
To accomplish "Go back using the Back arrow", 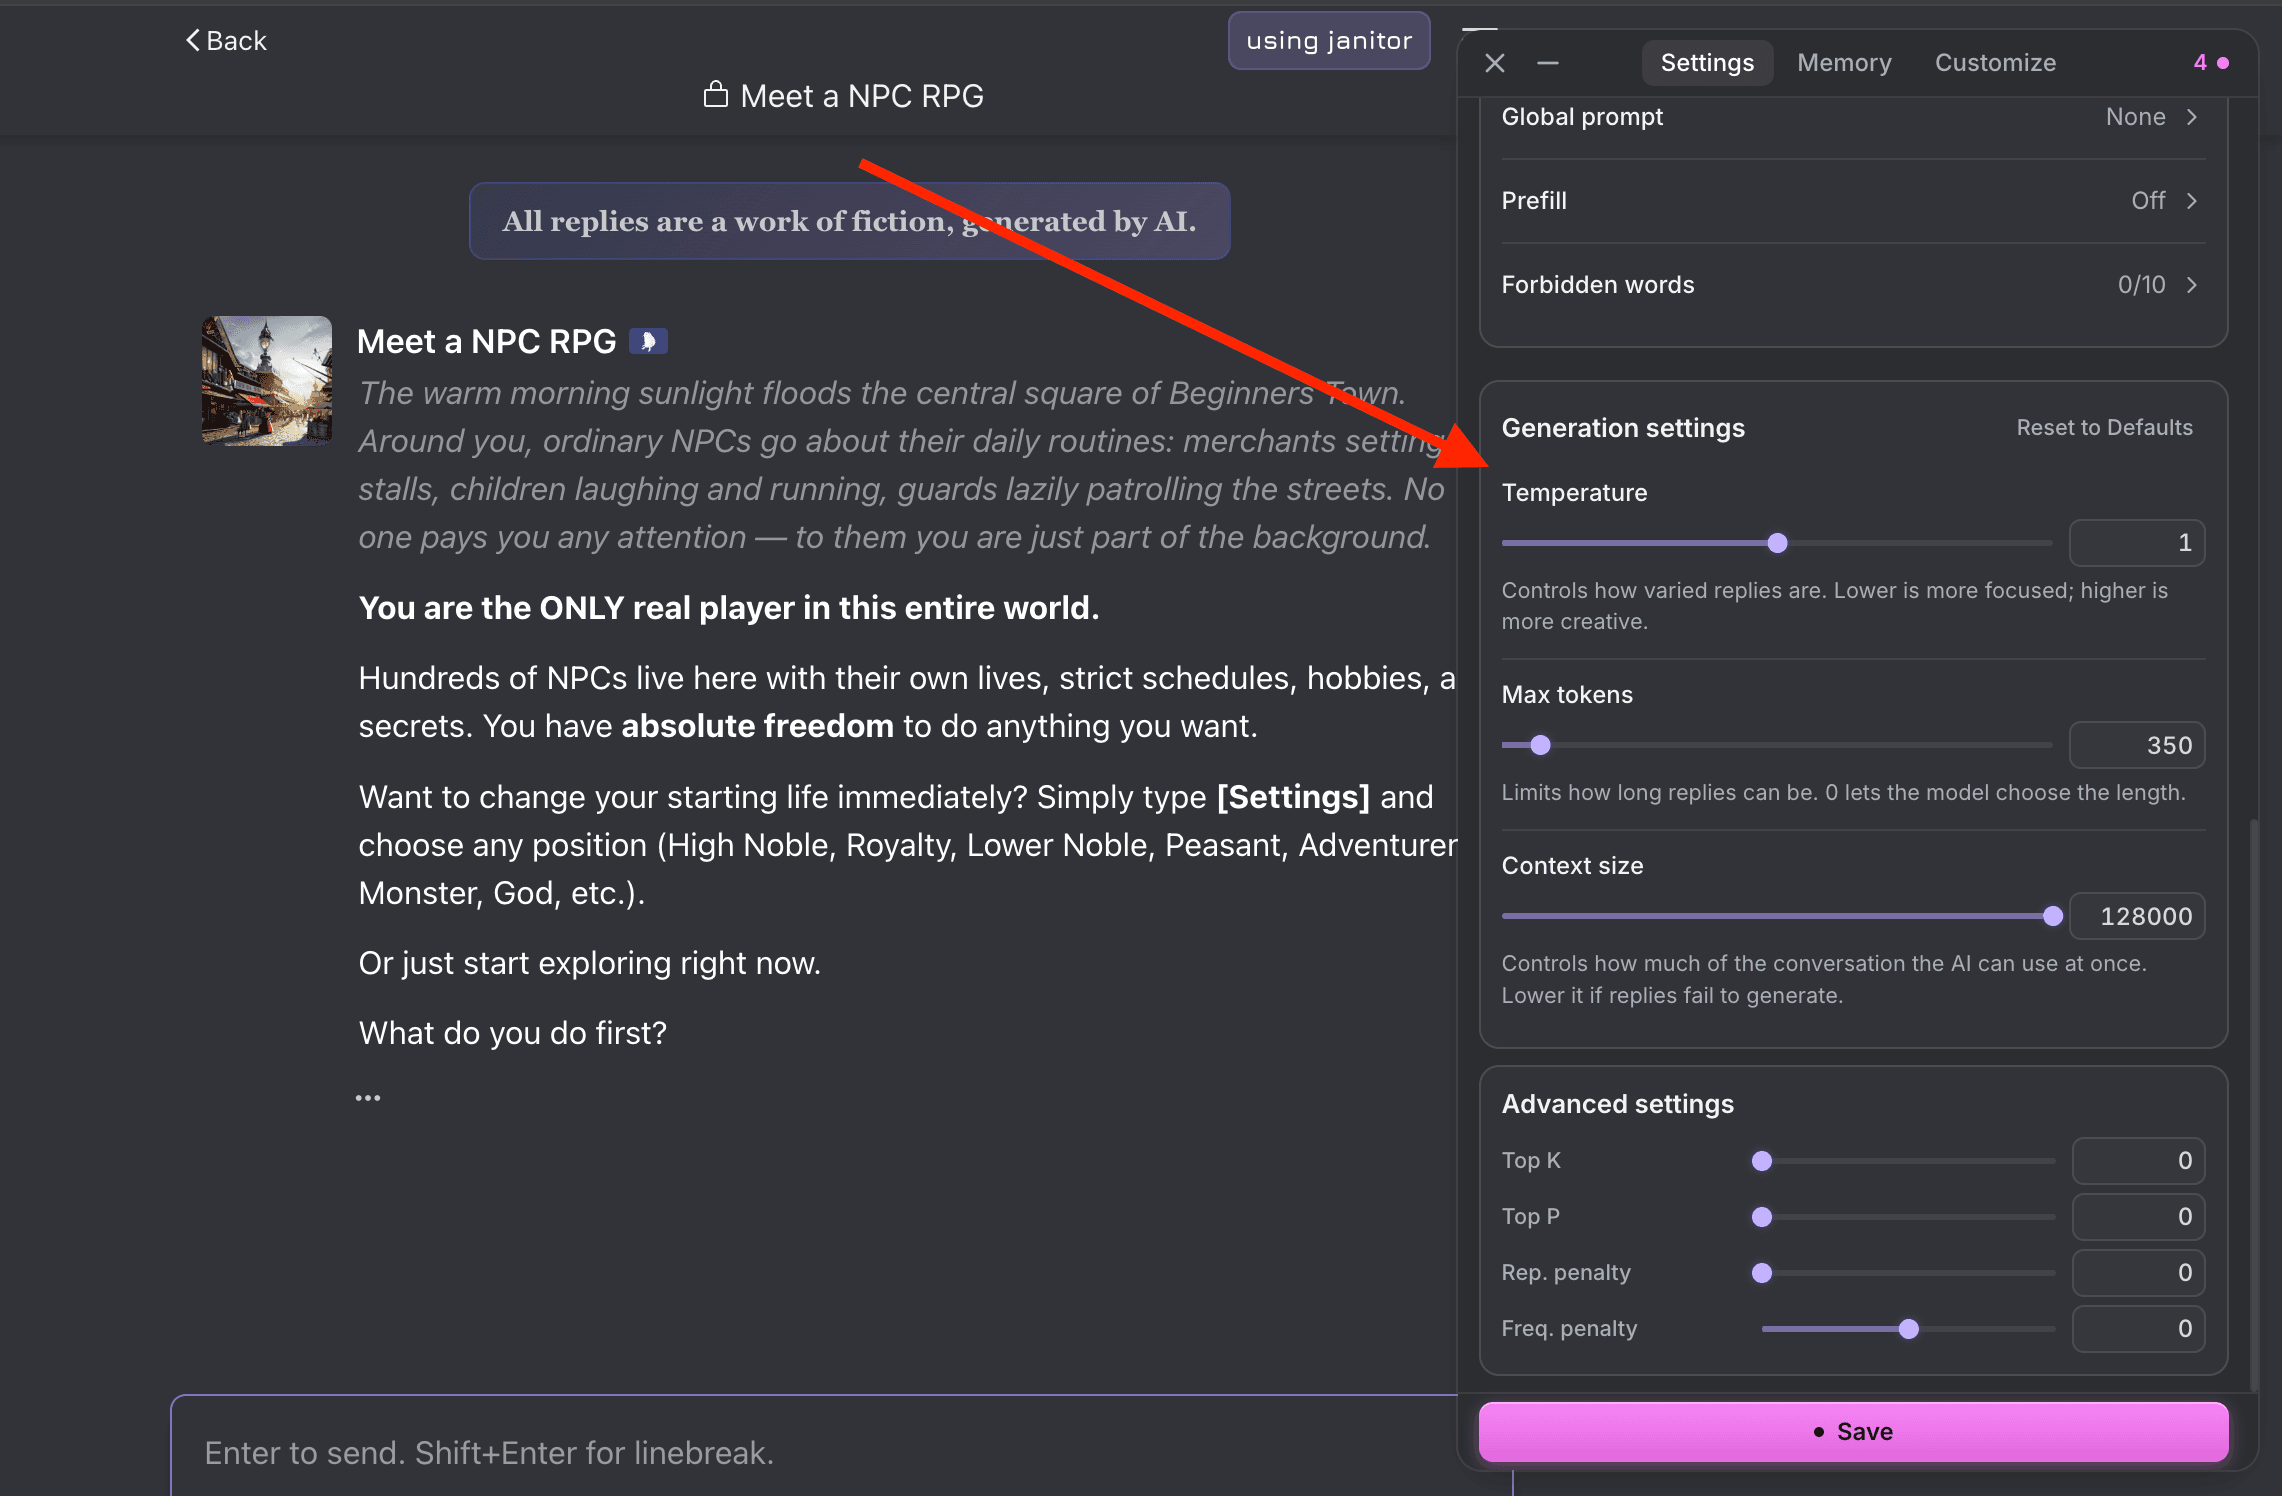I will [x=226, y=41].
